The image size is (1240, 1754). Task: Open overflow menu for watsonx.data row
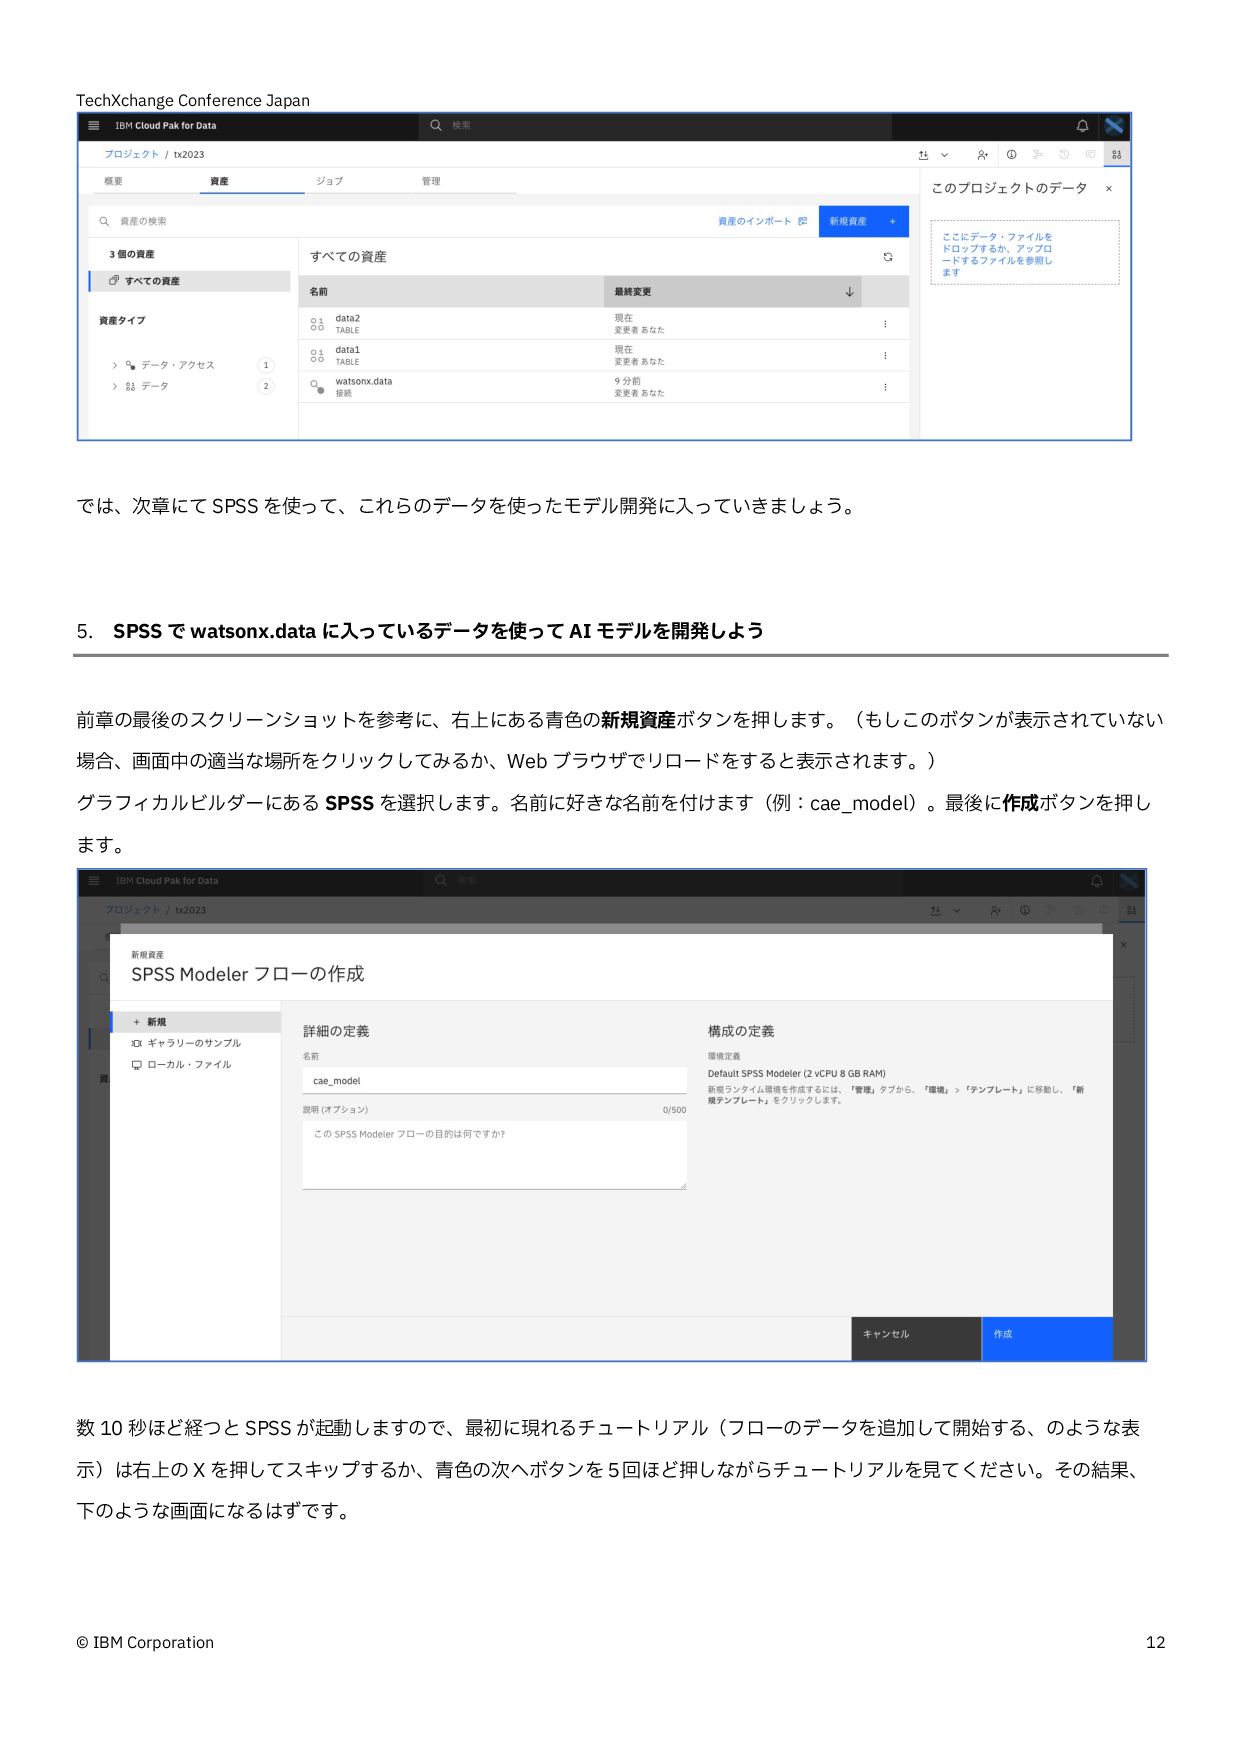tap(885, 387)
